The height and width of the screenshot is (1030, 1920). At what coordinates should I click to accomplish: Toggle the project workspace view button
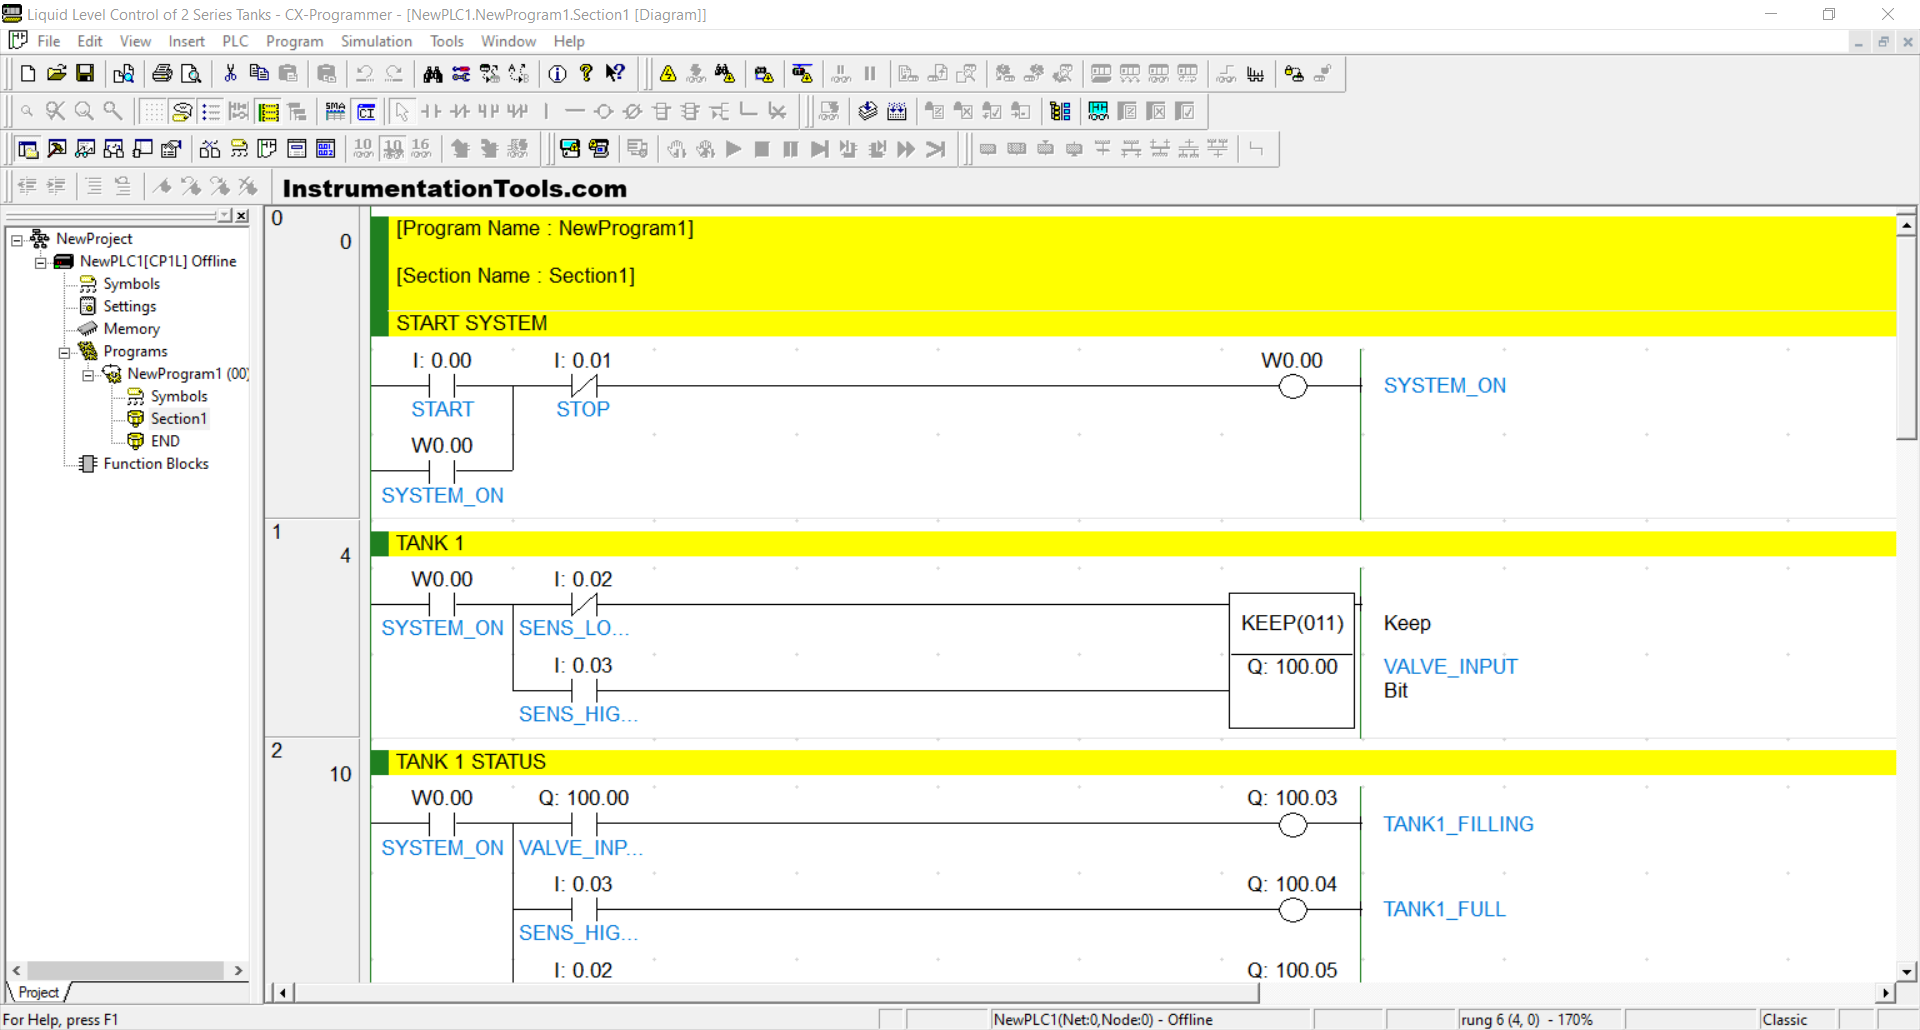pos(28,149)
